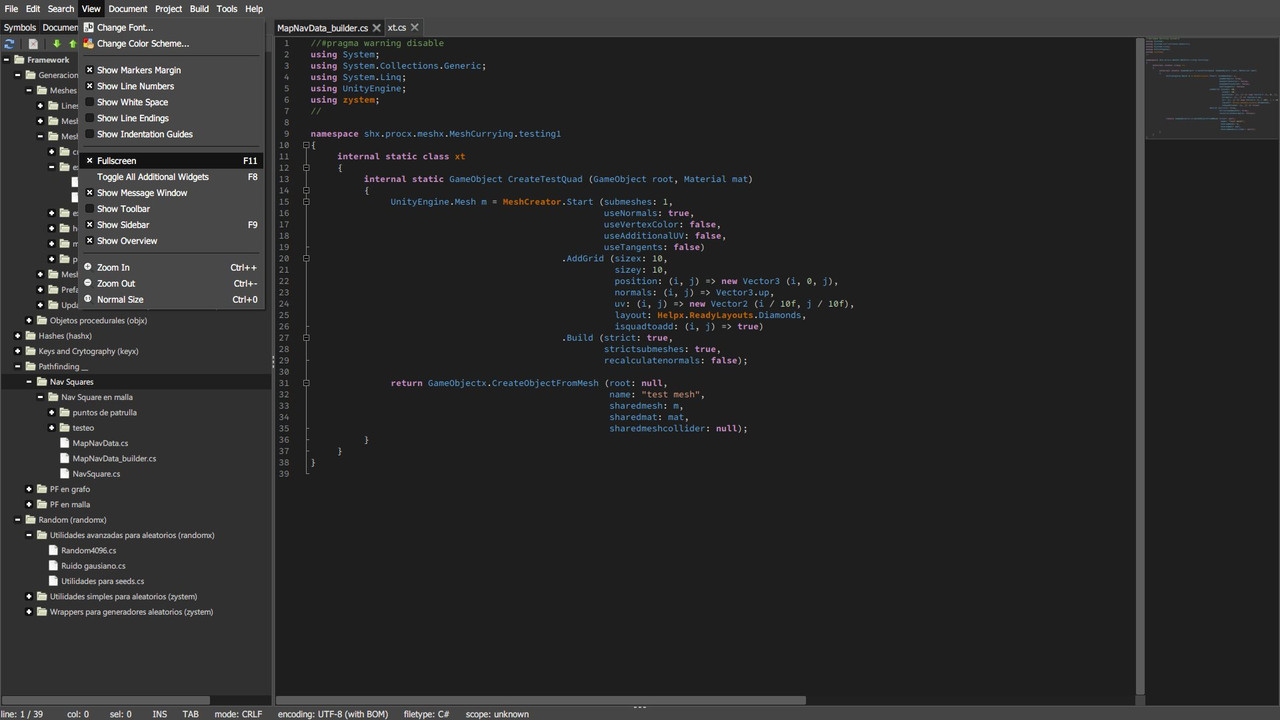Click the PF en grafo folder icon
Screen dimensions: 1280x720
pos(42,489)
